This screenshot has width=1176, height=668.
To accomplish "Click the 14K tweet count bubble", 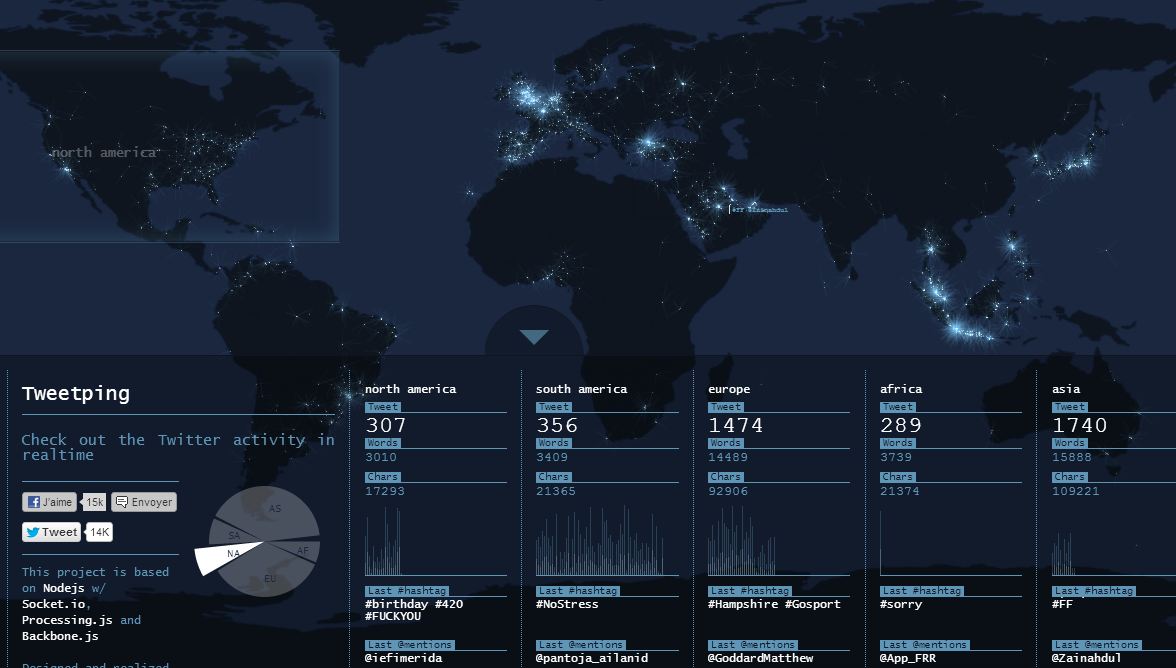I will [x=100, y=532].
